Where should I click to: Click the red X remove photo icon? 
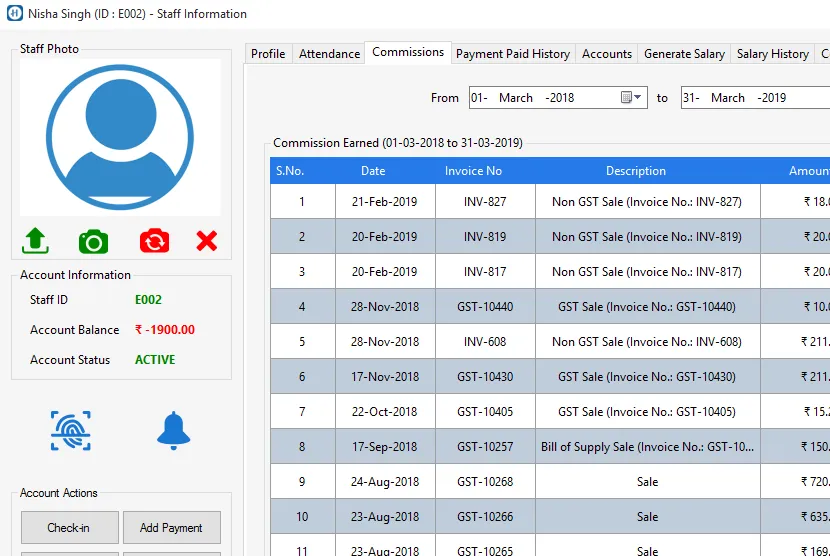pos(207,241)
